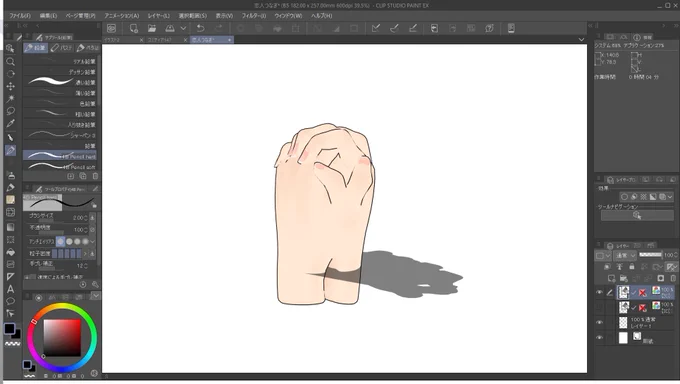Image resolution: width=680 pixels, height=384 pixels.
Task: Open canvas tab list dropdown arrow
Action: point(581,39)
